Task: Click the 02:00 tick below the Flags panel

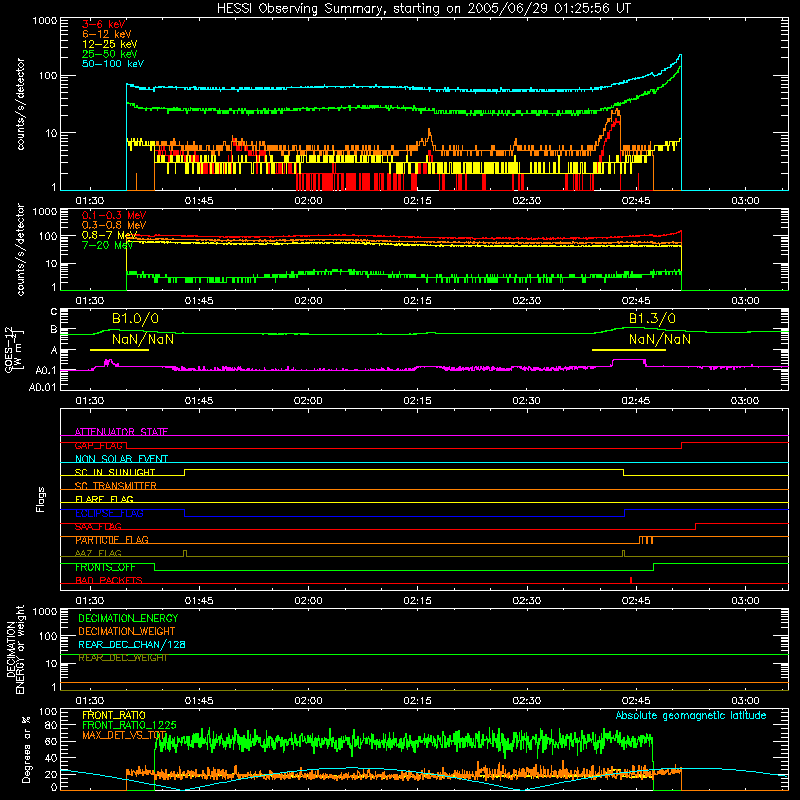Action: 308,601
